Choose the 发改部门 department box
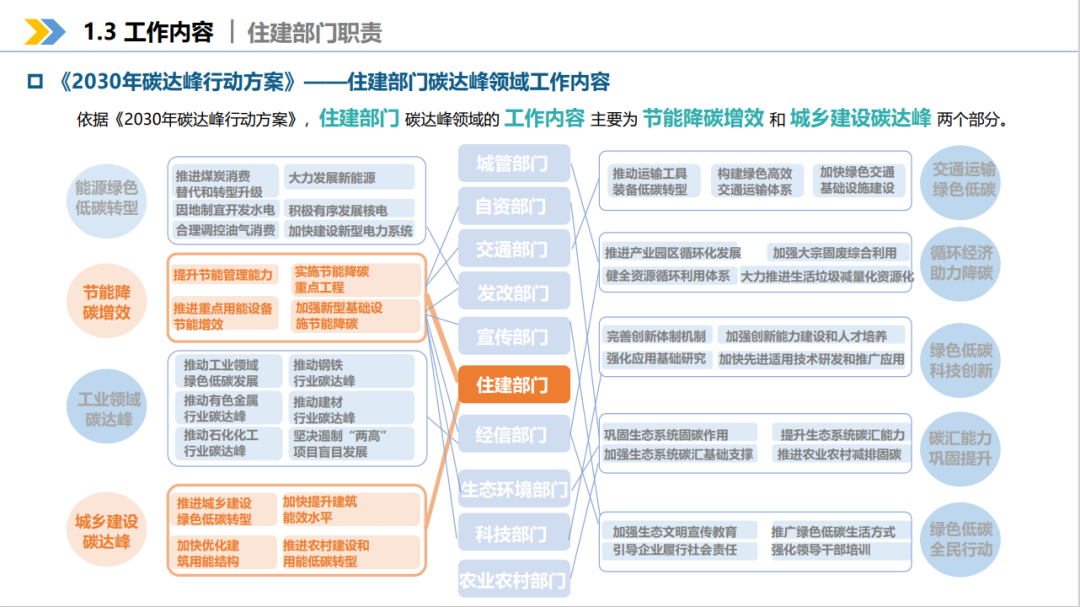The image size is (1080, 607). 512,293
